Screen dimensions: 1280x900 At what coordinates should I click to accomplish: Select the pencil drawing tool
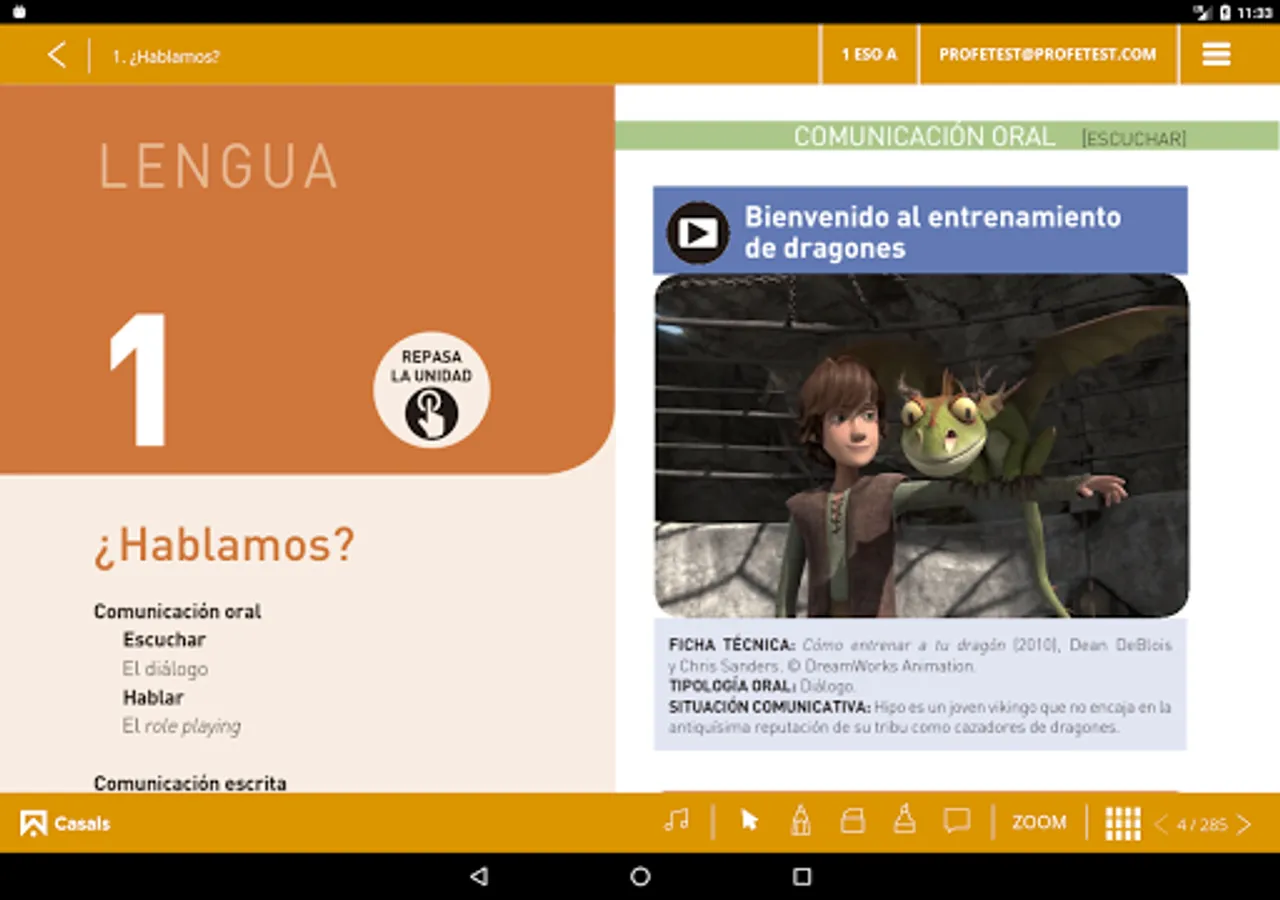[800, 821]
